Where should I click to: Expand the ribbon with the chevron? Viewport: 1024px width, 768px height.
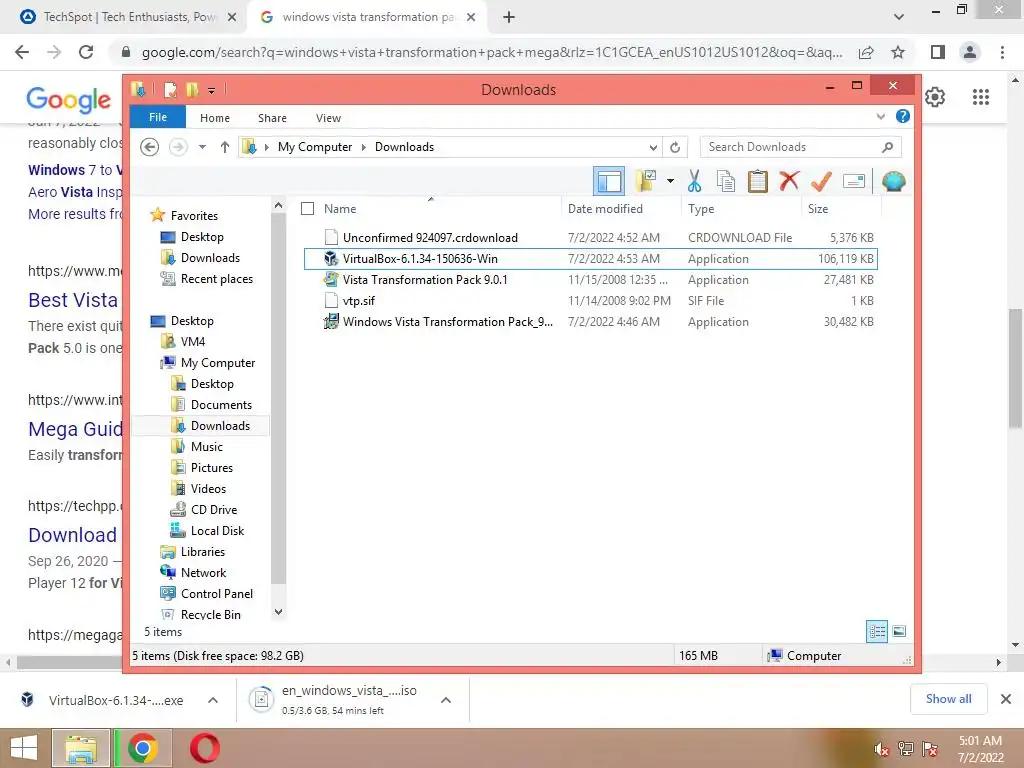(880, 117)
